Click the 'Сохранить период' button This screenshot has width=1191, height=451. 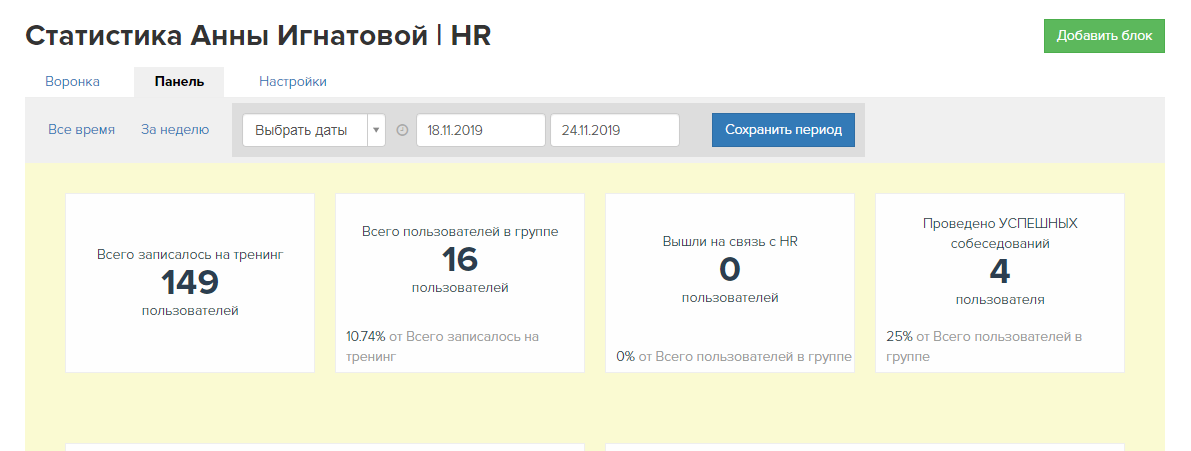point(783,130)
